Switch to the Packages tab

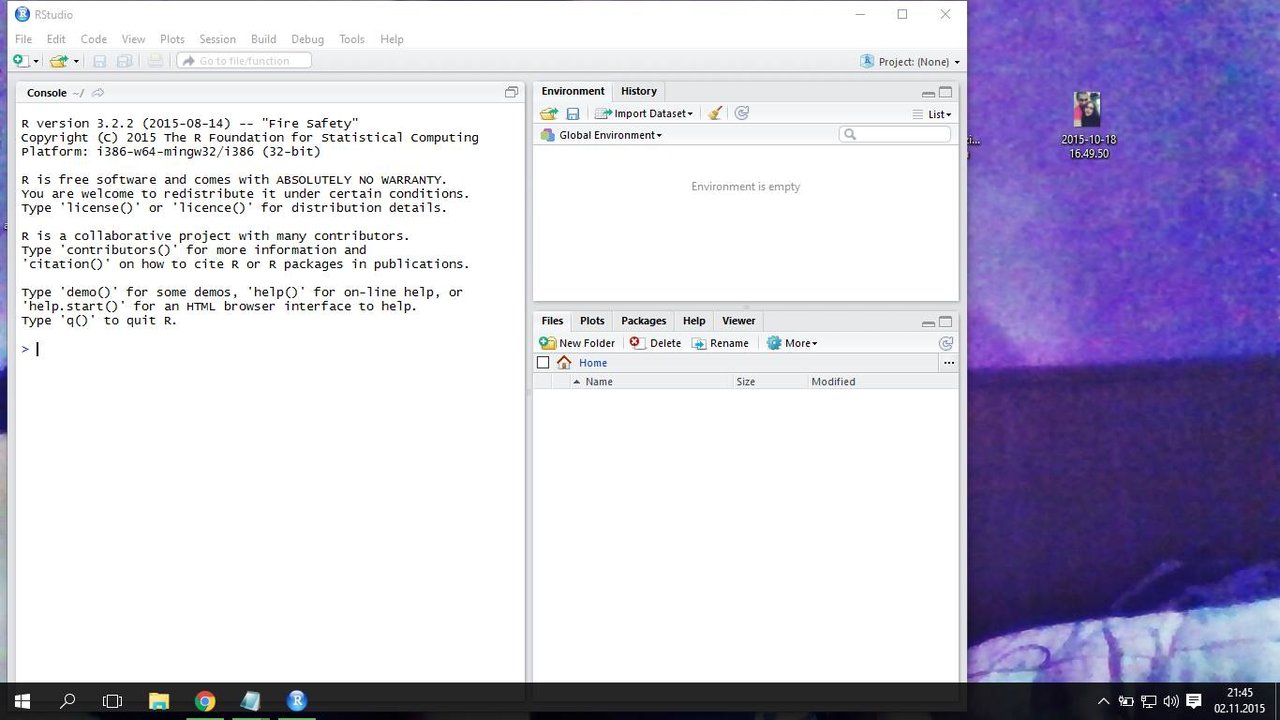coord(644,321)
